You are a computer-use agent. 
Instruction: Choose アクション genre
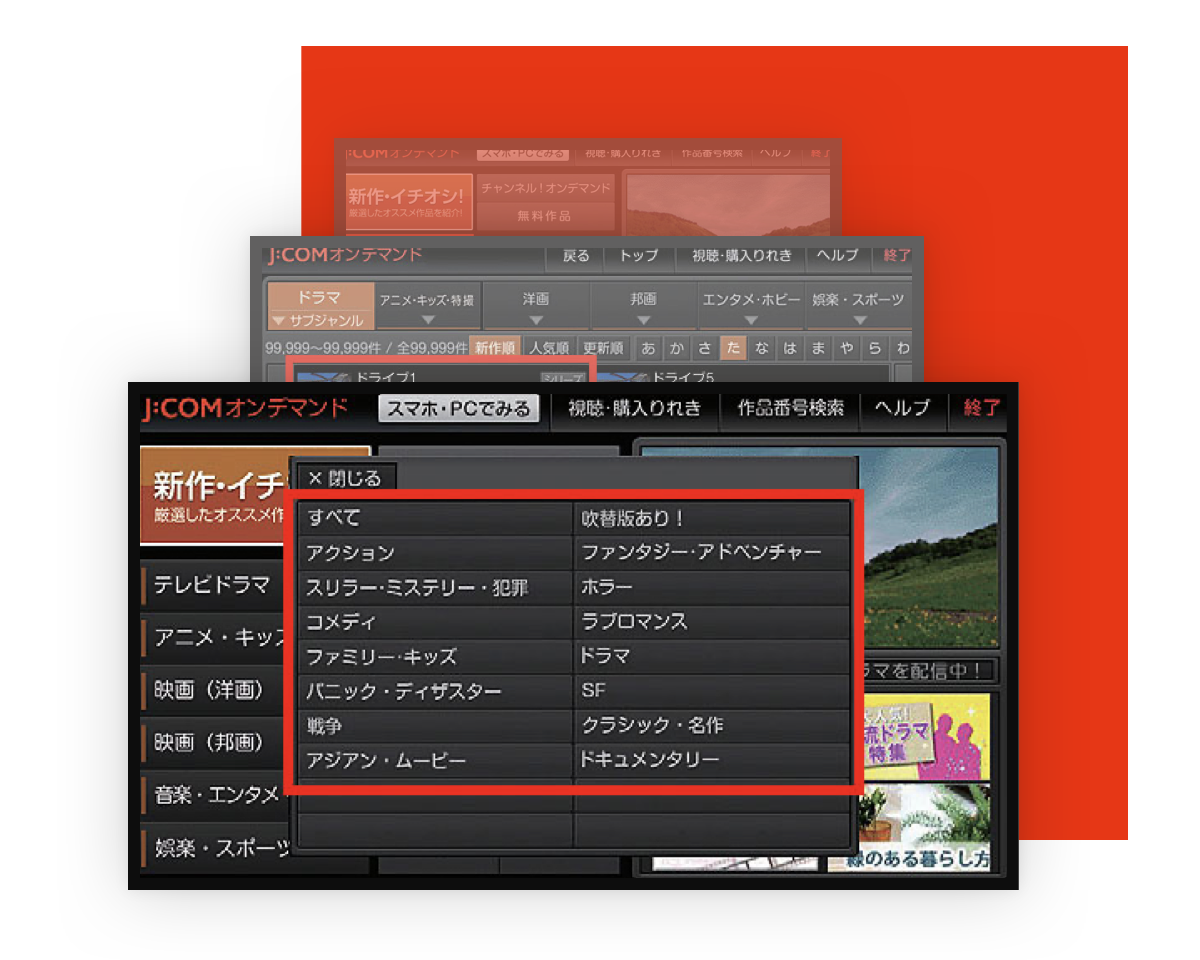click(435, 553)
